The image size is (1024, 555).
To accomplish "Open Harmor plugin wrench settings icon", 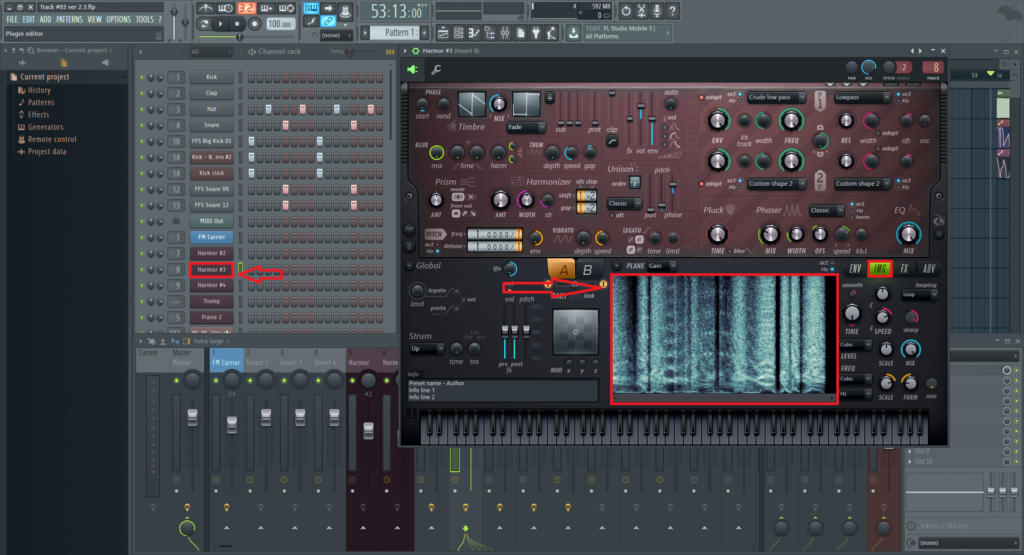I will [x=436, y=69].
